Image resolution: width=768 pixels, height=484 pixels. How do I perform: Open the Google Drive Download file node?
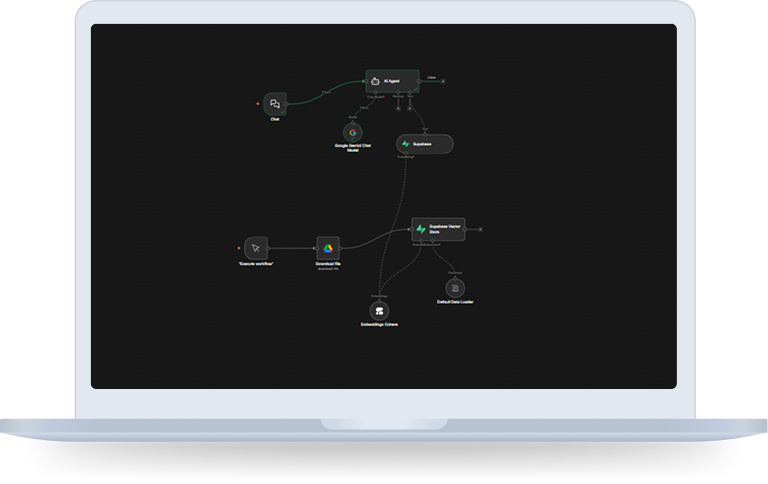[328, 248]
